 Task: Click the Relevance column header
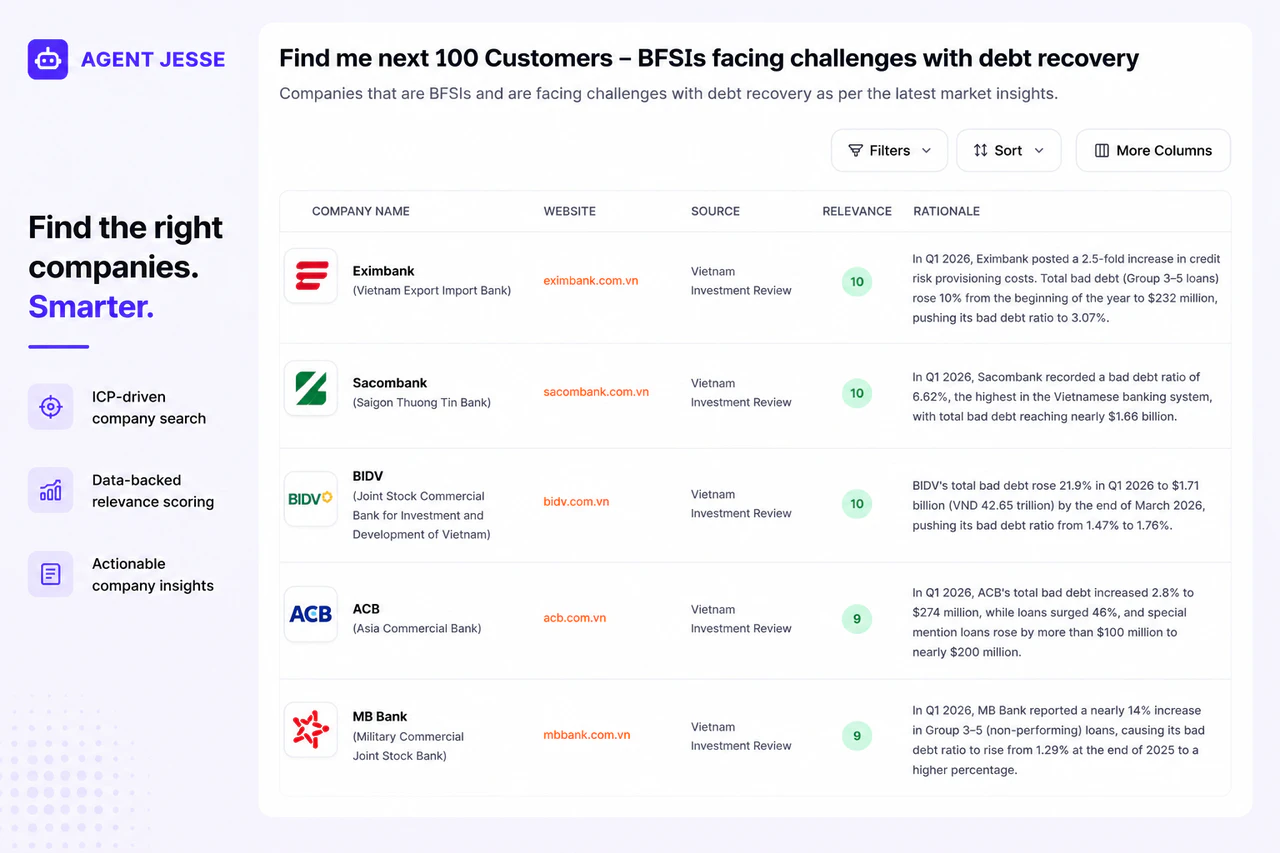[x=857, y=211]
